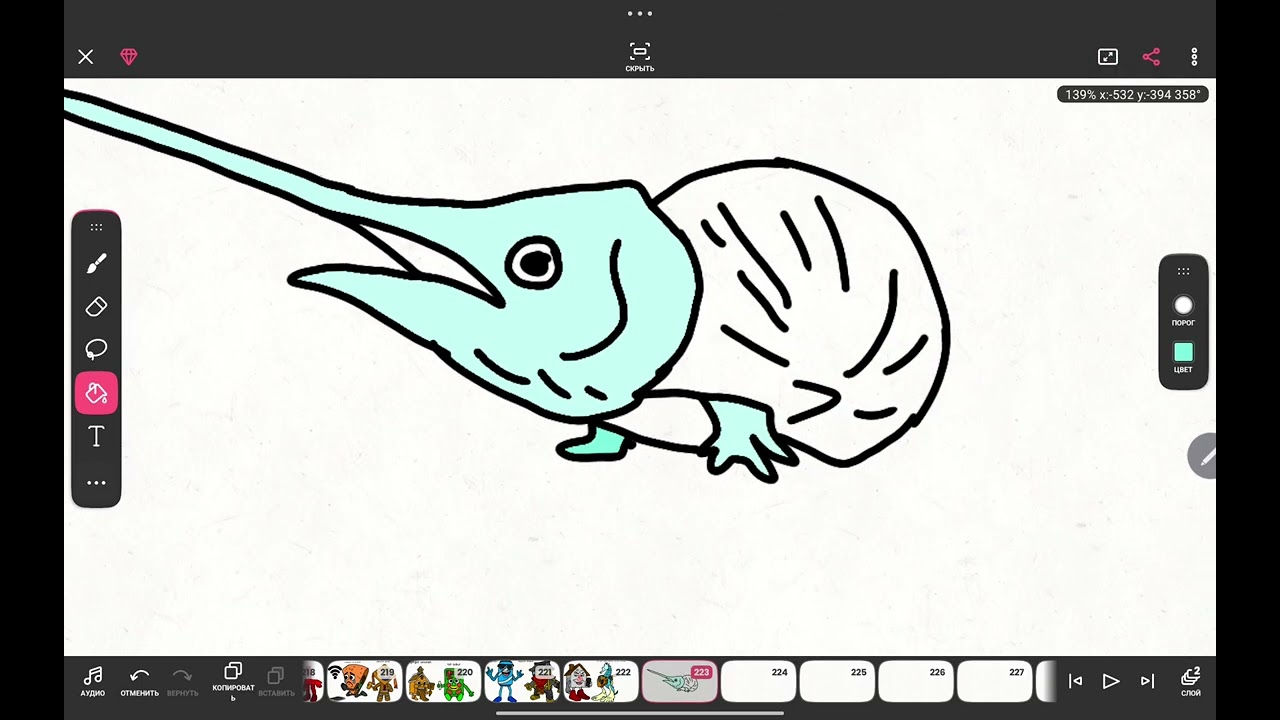Viewport: 1280px width, 720px height.
Task: Select the current frame 223 thumbnail
Action: pyautogui.click(x=680, y=681)
